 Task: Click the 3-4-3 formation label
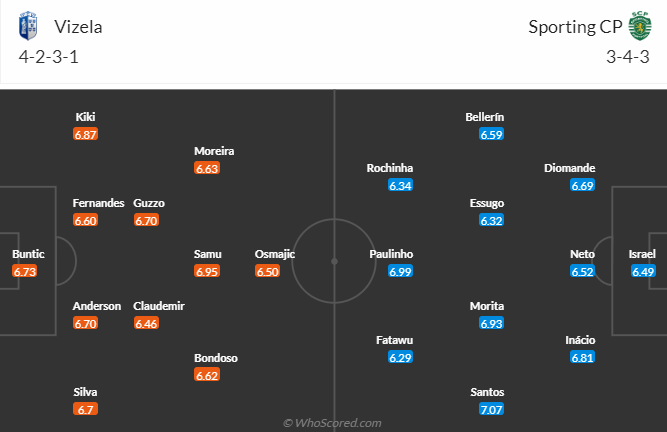628,57
